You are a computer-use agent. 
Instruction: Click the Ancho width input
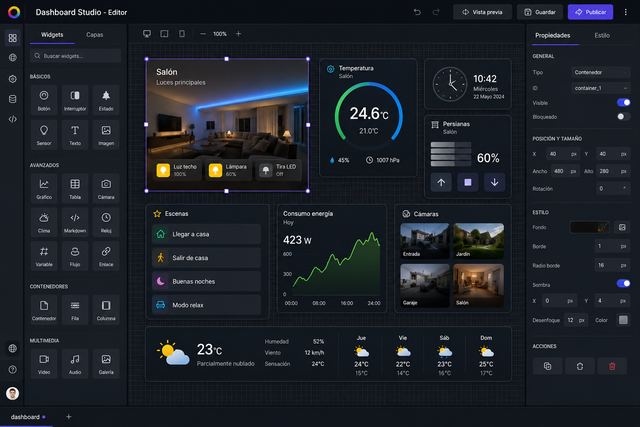coord(565,171)
